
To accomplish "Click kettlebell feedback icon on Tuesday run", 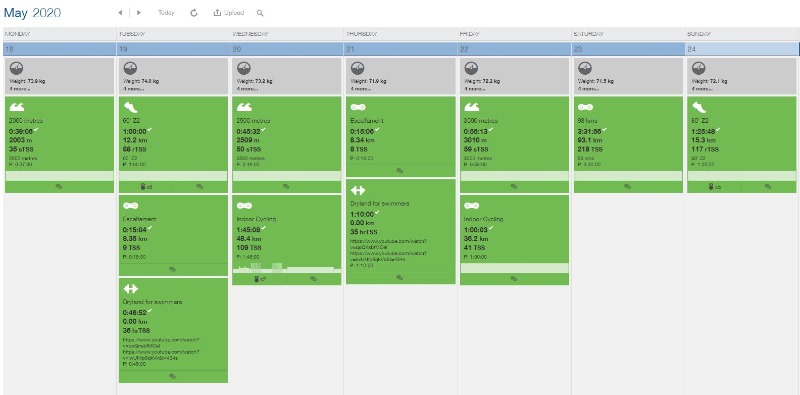I will tap(146, 187).
